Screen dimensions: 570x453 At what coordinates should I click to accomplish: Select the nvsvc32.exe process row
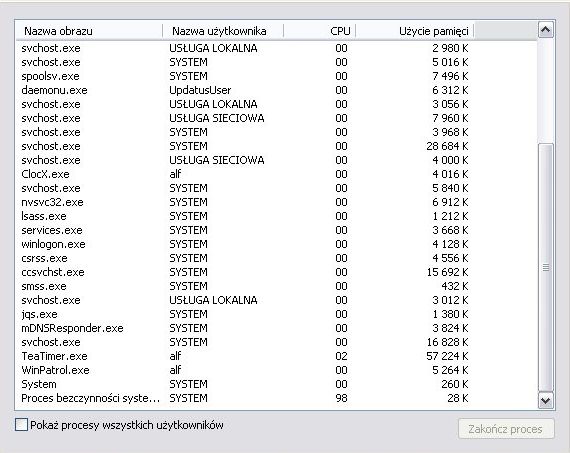pos(276,202)
